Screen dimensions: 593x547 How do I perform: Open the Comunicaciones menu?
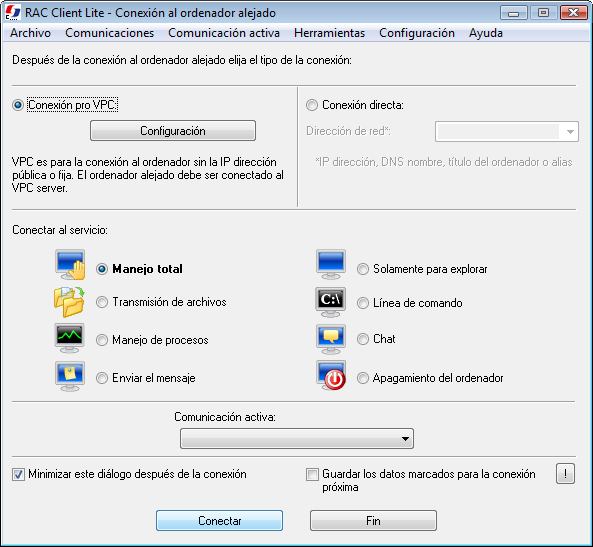tap(109, 33)
